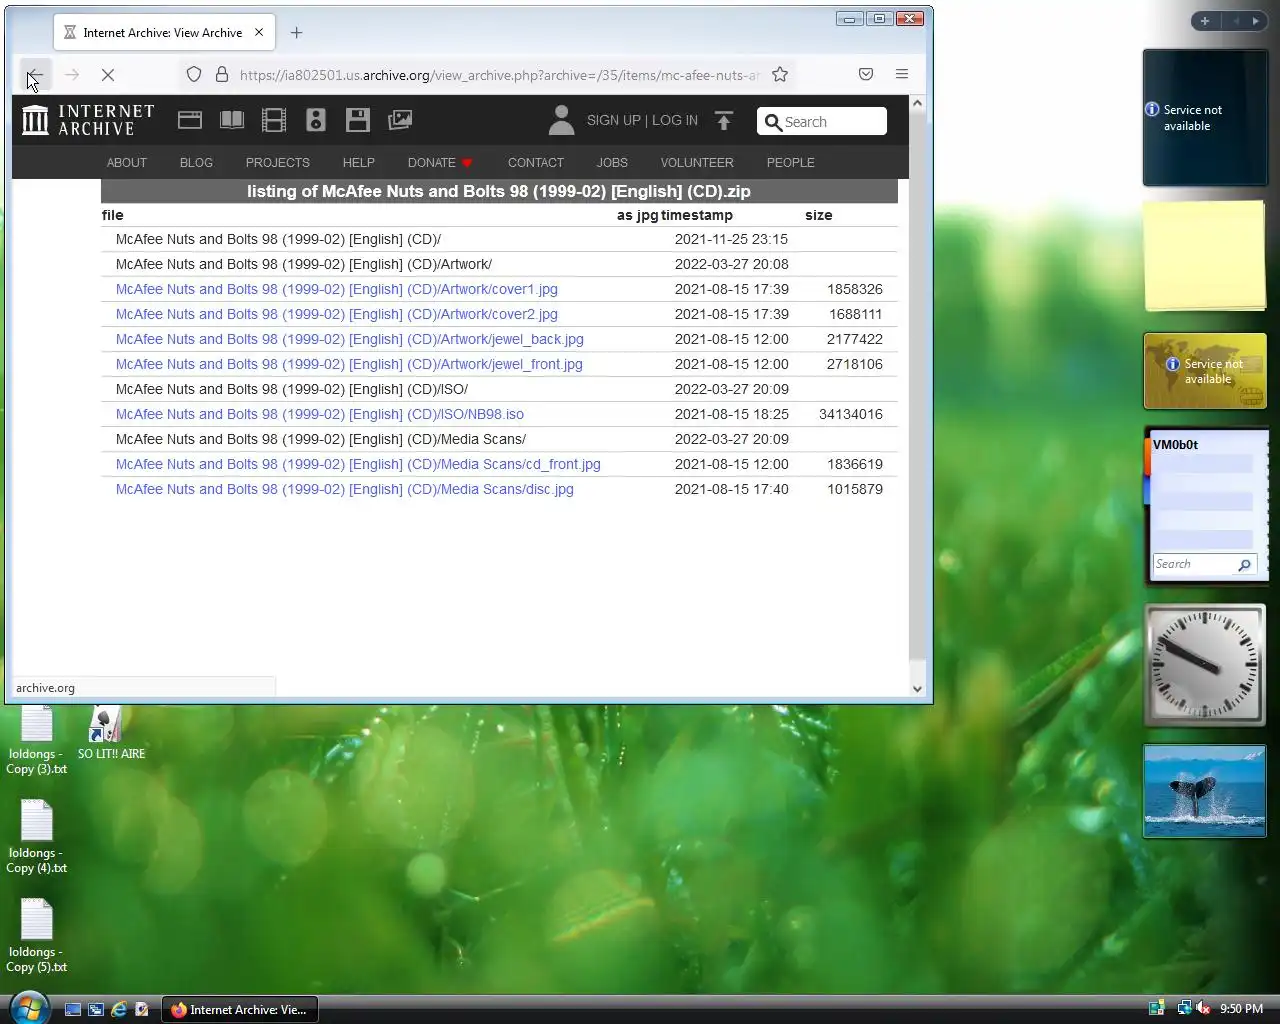Viewport: 1280px width, 1024px height.
Task: Open Software floppy disk icon
Action: [x=358, y=120]
